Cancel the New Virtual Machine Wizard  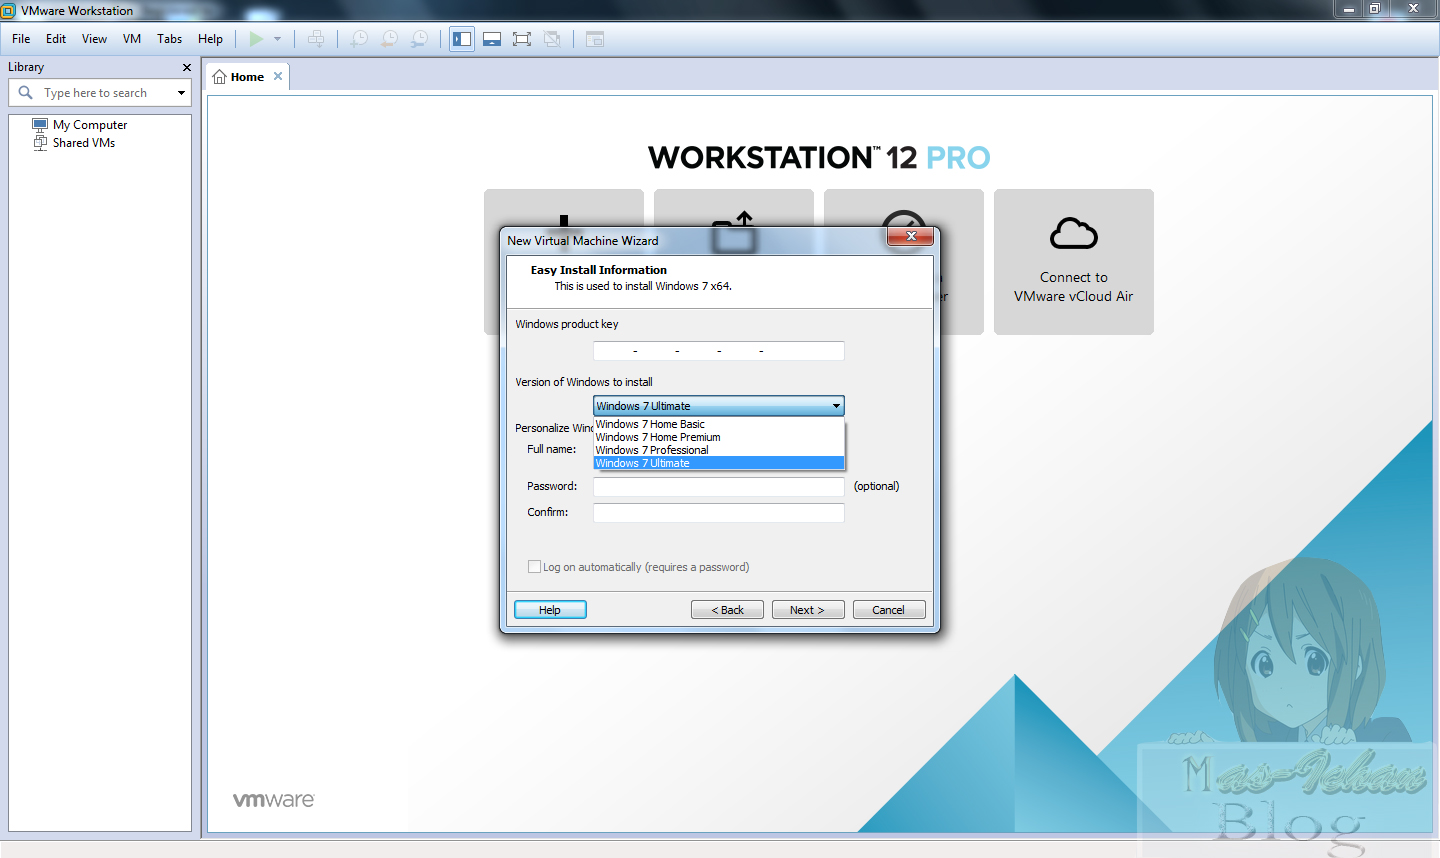(x=889, y=610)
